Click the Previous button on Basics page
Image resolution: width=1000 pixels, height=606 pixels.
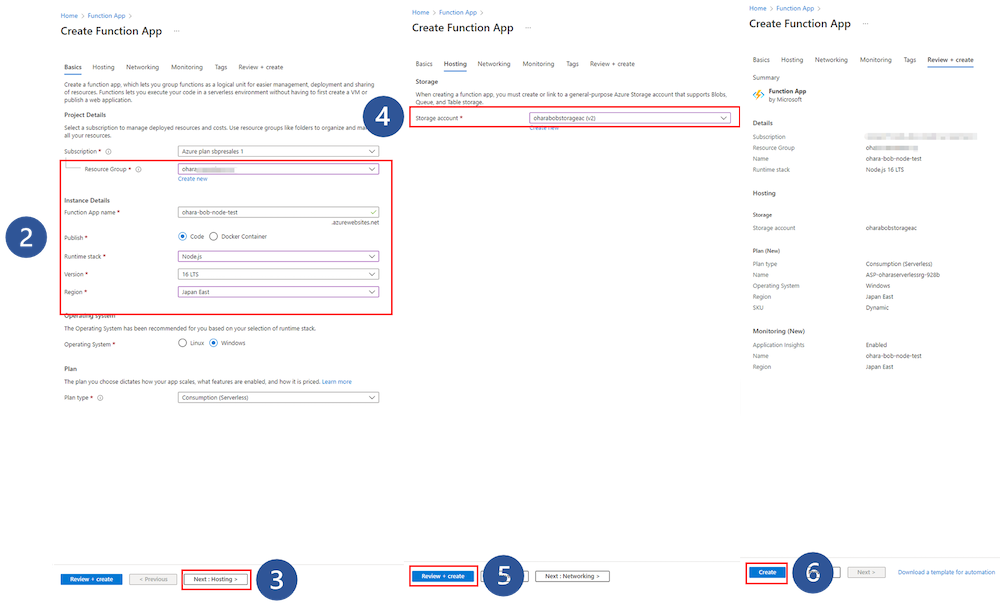[153, 579]
